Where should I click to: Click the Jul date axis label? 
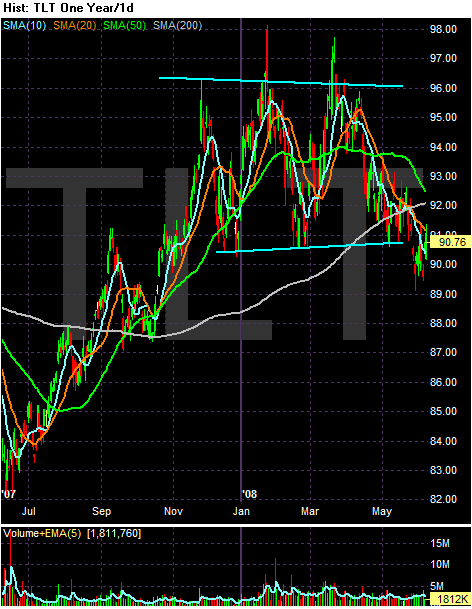coord(28,511)
